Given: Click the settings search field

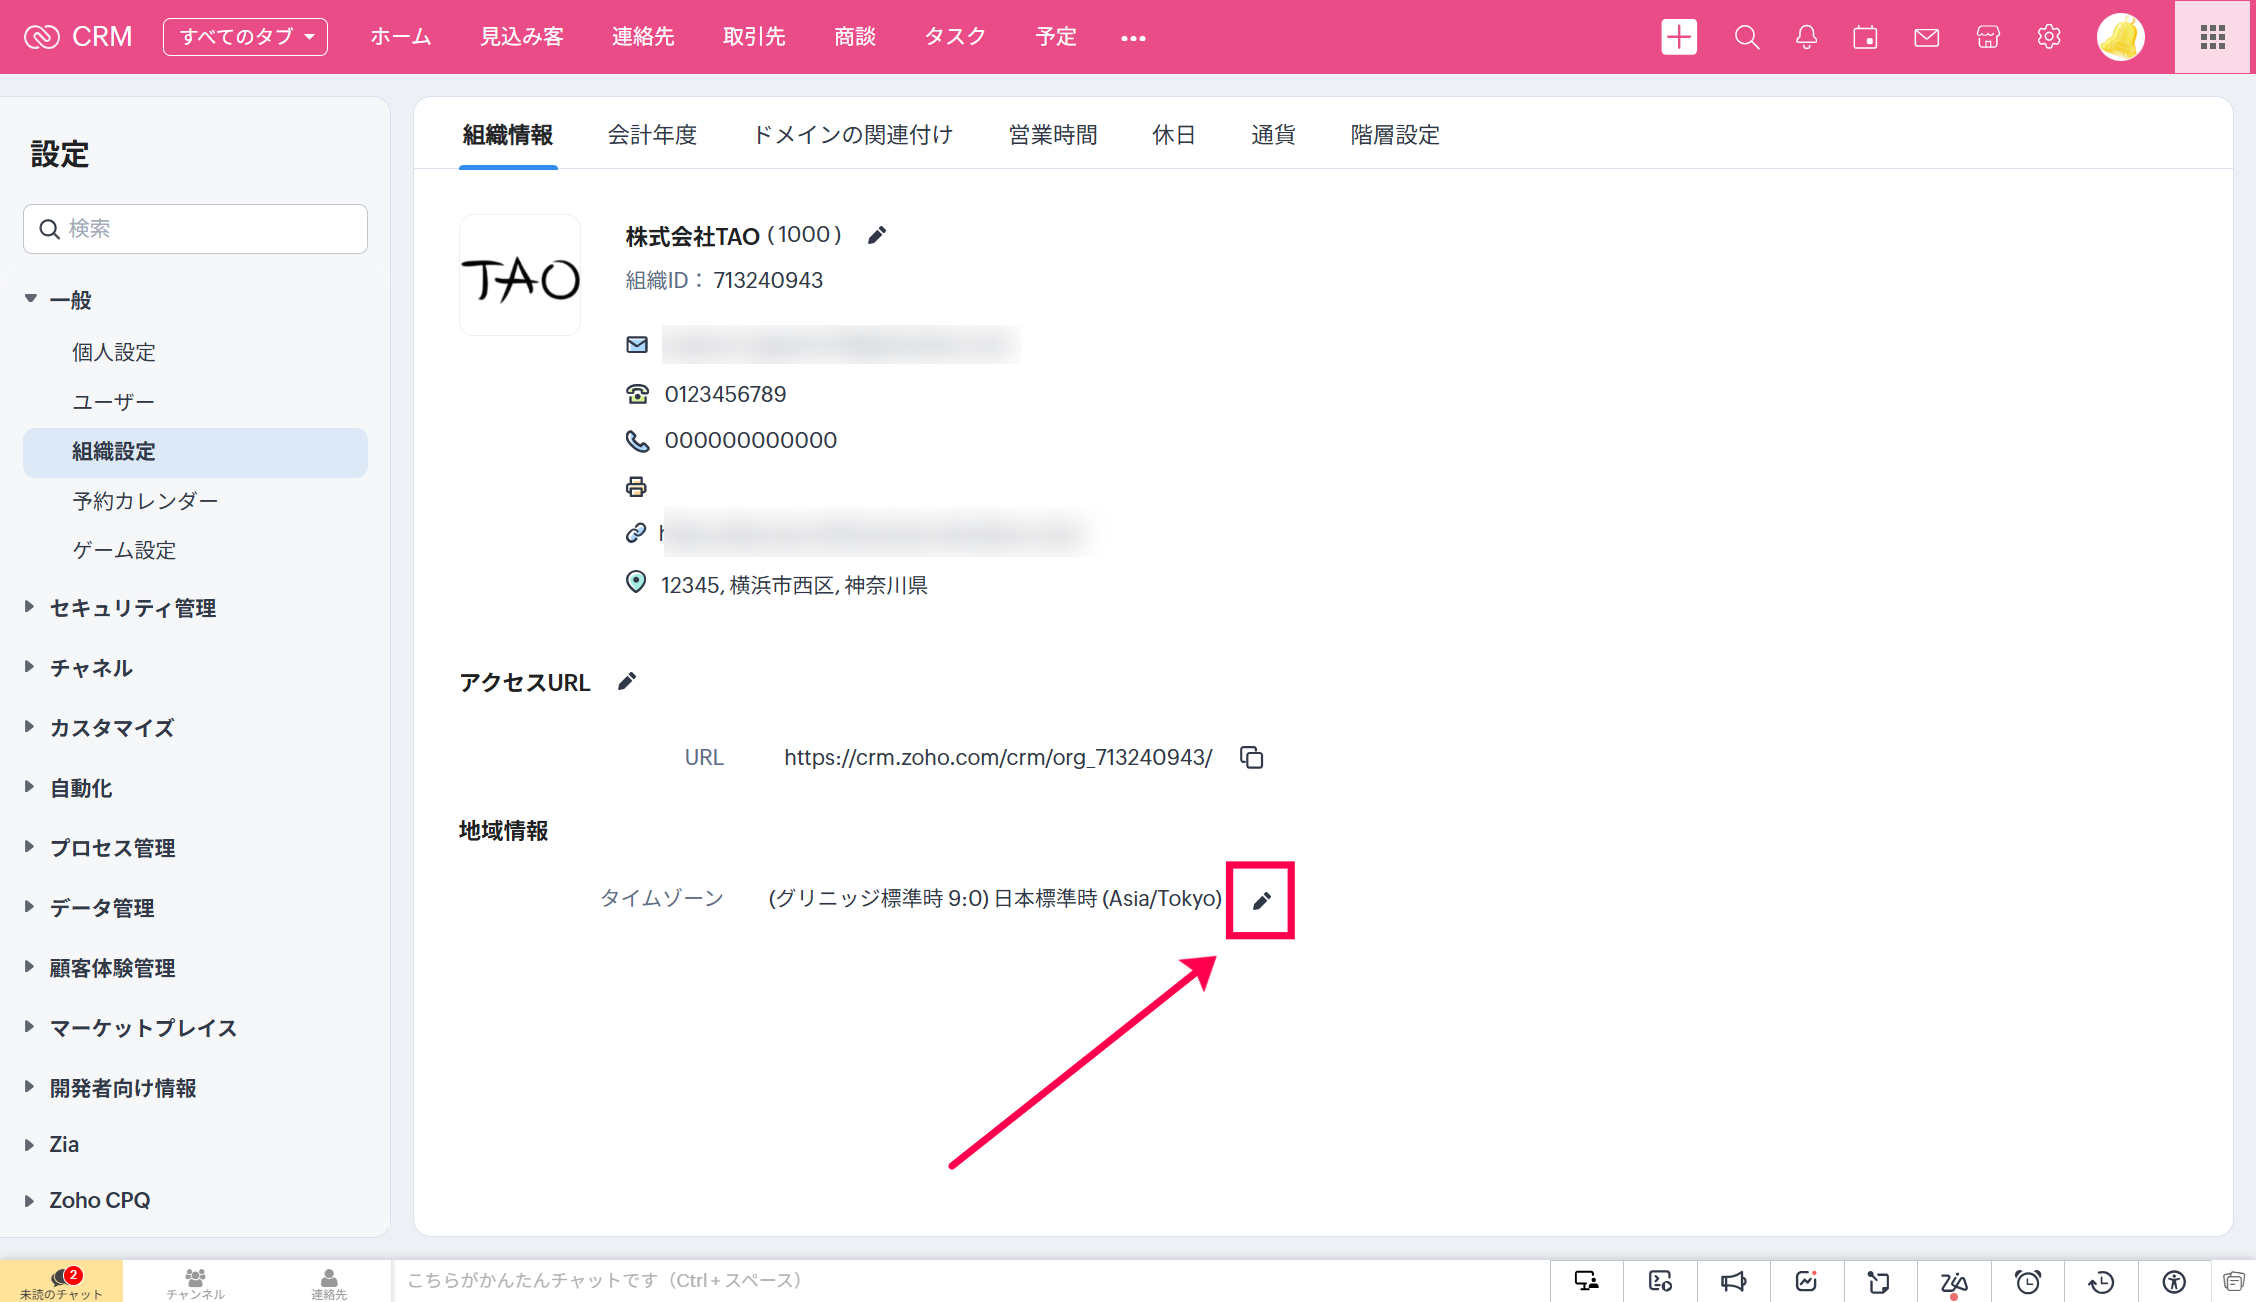Looking at the screenshot, I should [195, 229].
